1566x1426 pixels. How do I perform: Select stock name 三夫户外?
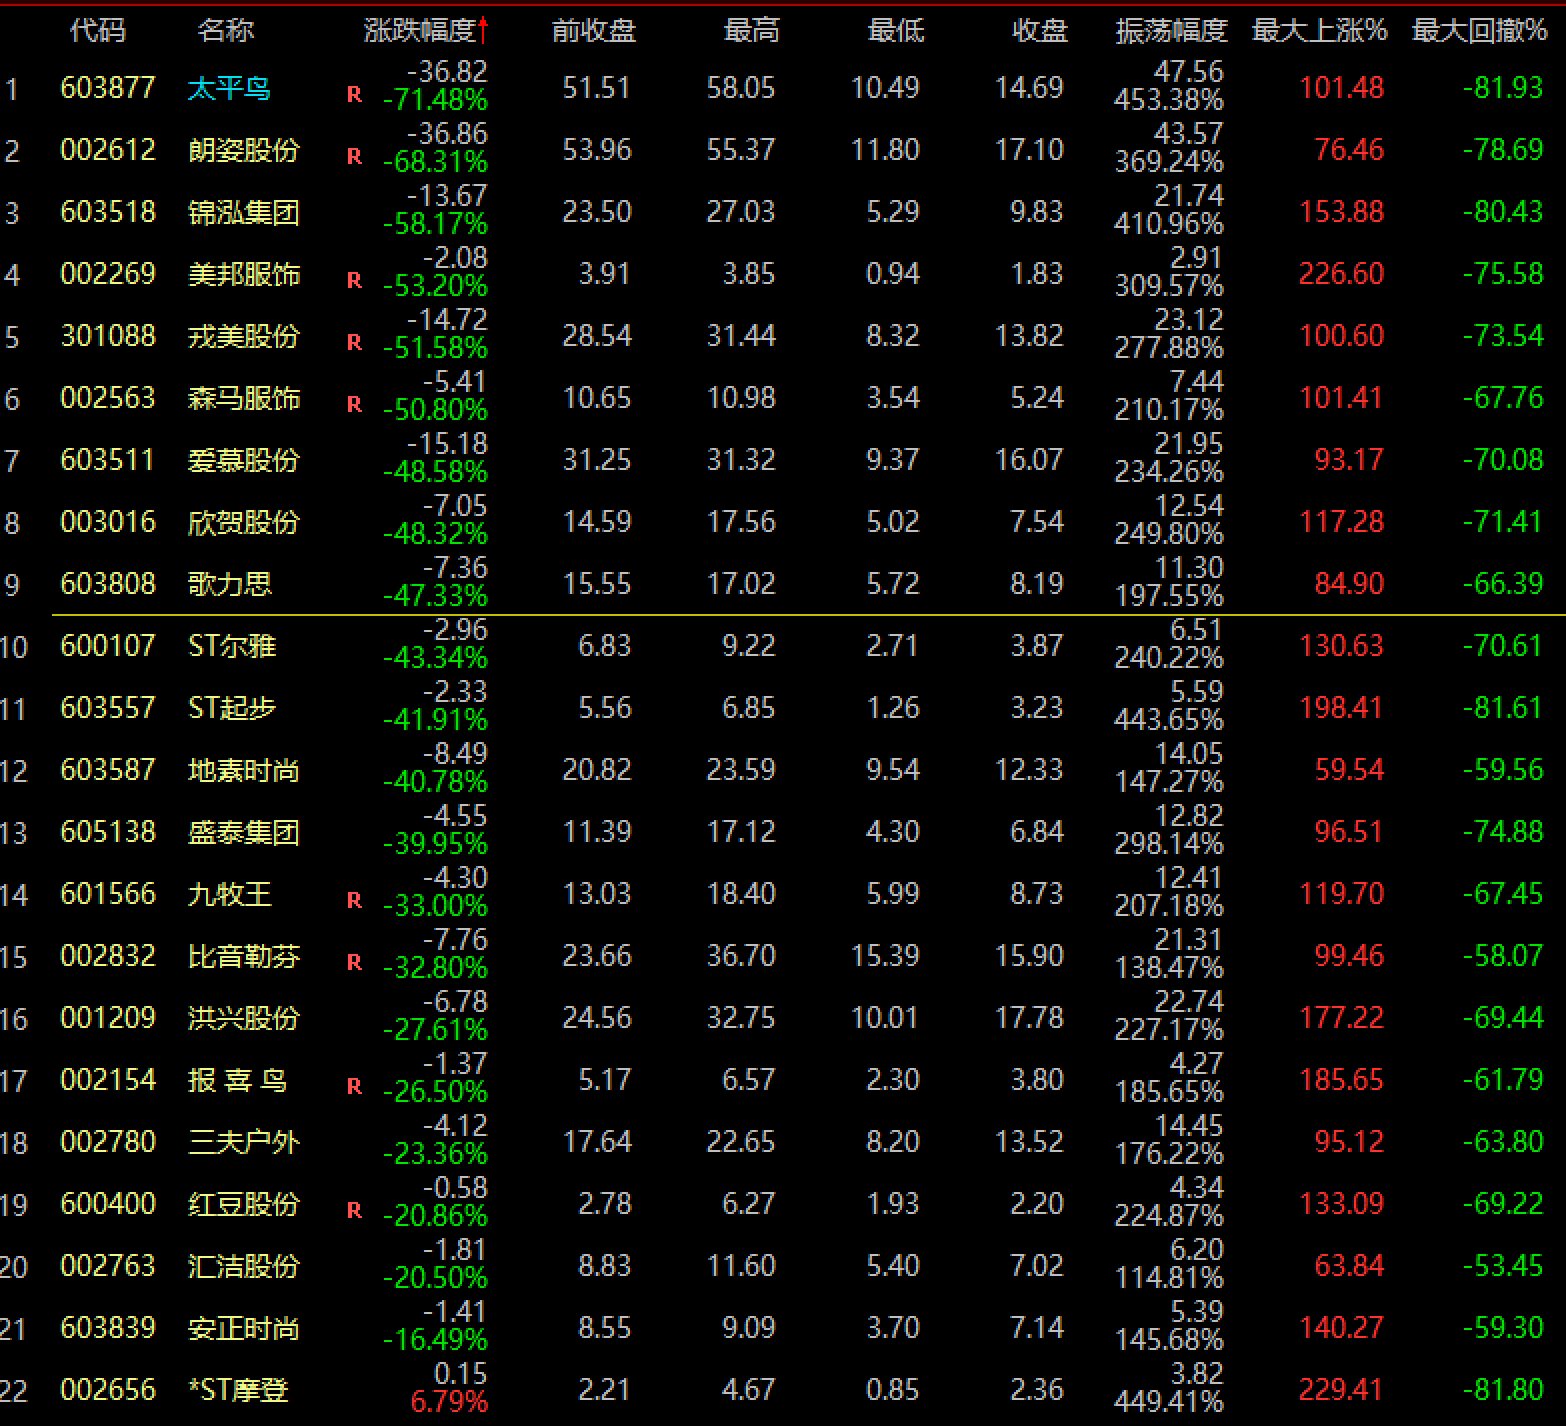(244, 1142)
